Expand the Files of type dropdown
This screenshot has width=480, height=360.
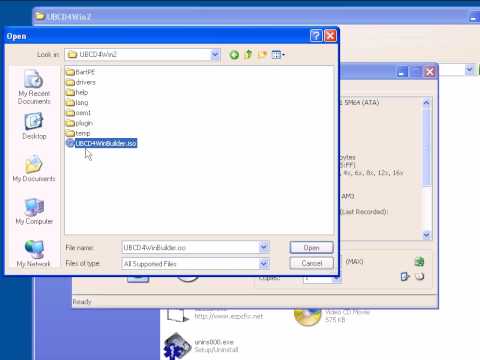pyautogui.click(x=264, y=264)
